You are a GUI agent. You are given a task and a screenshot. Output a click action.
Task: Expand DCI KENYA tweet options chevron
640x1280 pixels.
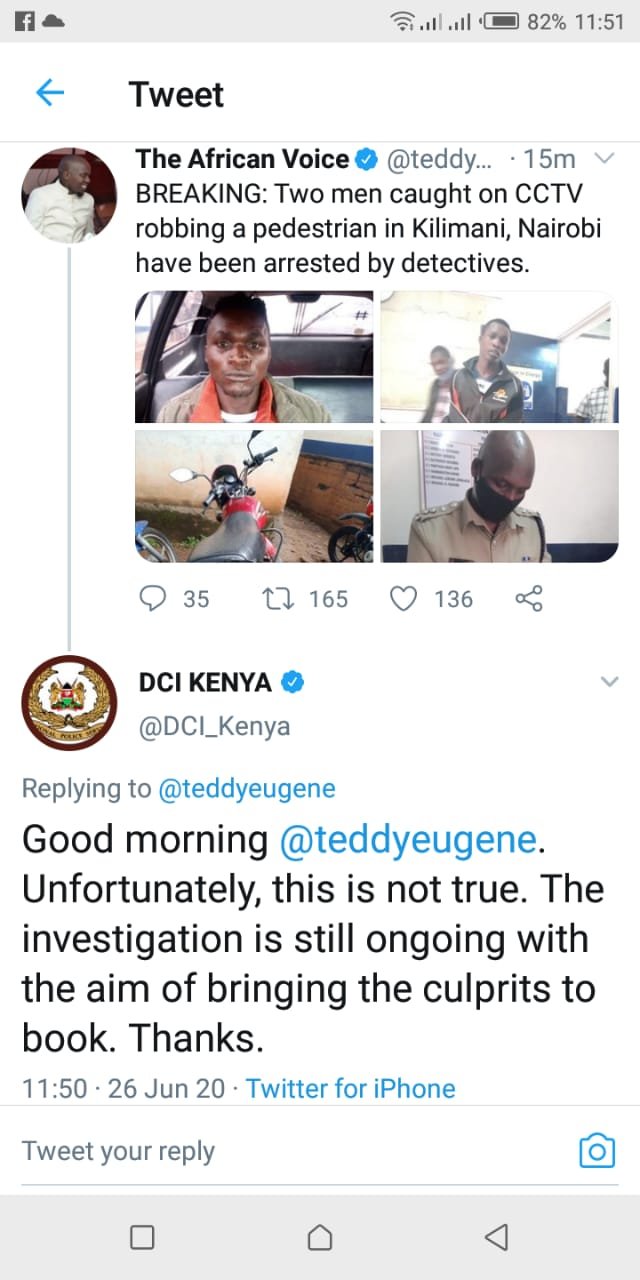coord(609,682)
